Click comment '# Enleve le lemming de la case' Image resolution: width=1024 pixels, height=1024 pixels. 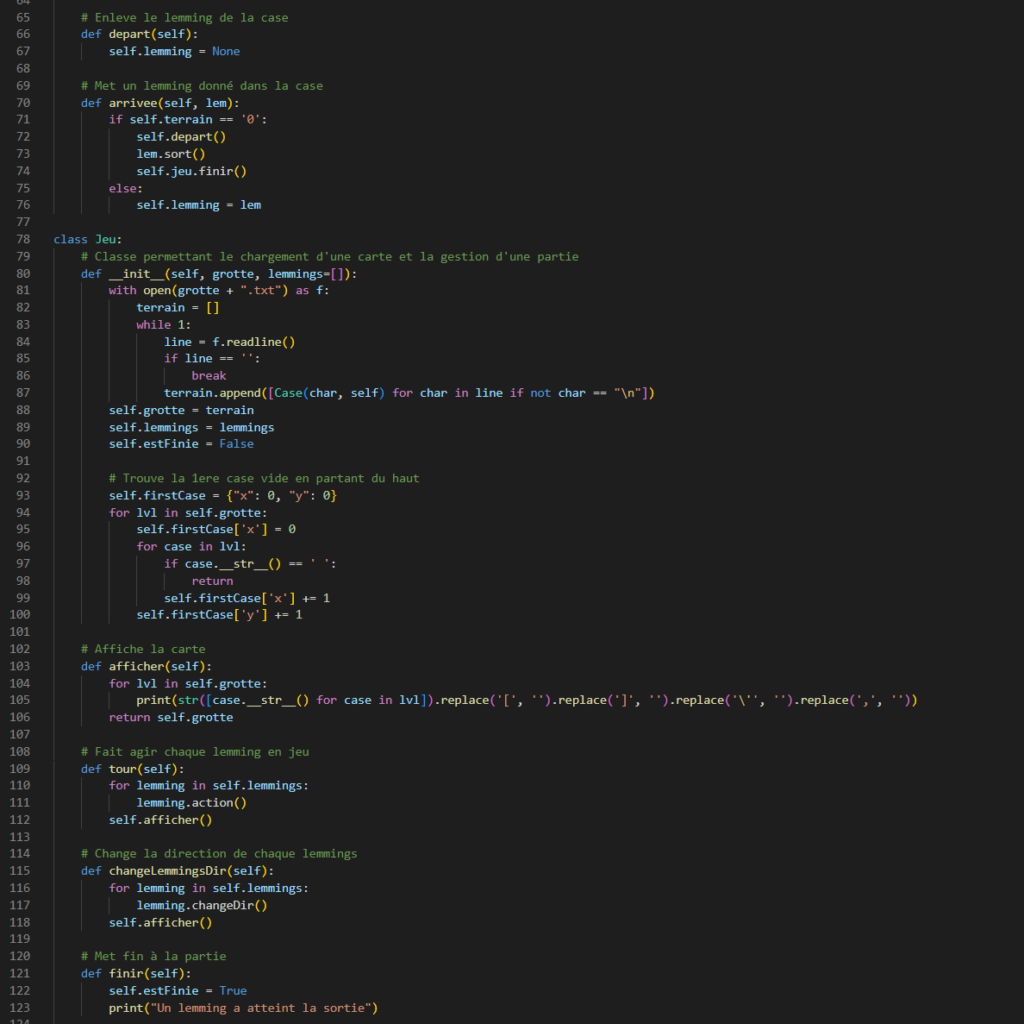point(184,17)
